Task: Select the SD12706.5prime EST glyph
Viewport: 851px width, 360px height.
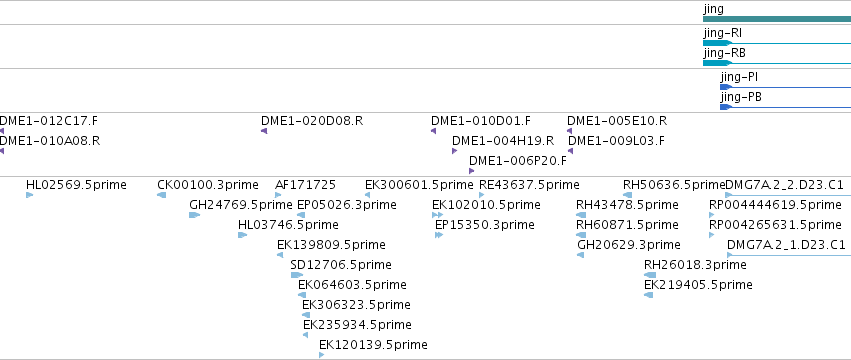Action: (x=297, y=275)
